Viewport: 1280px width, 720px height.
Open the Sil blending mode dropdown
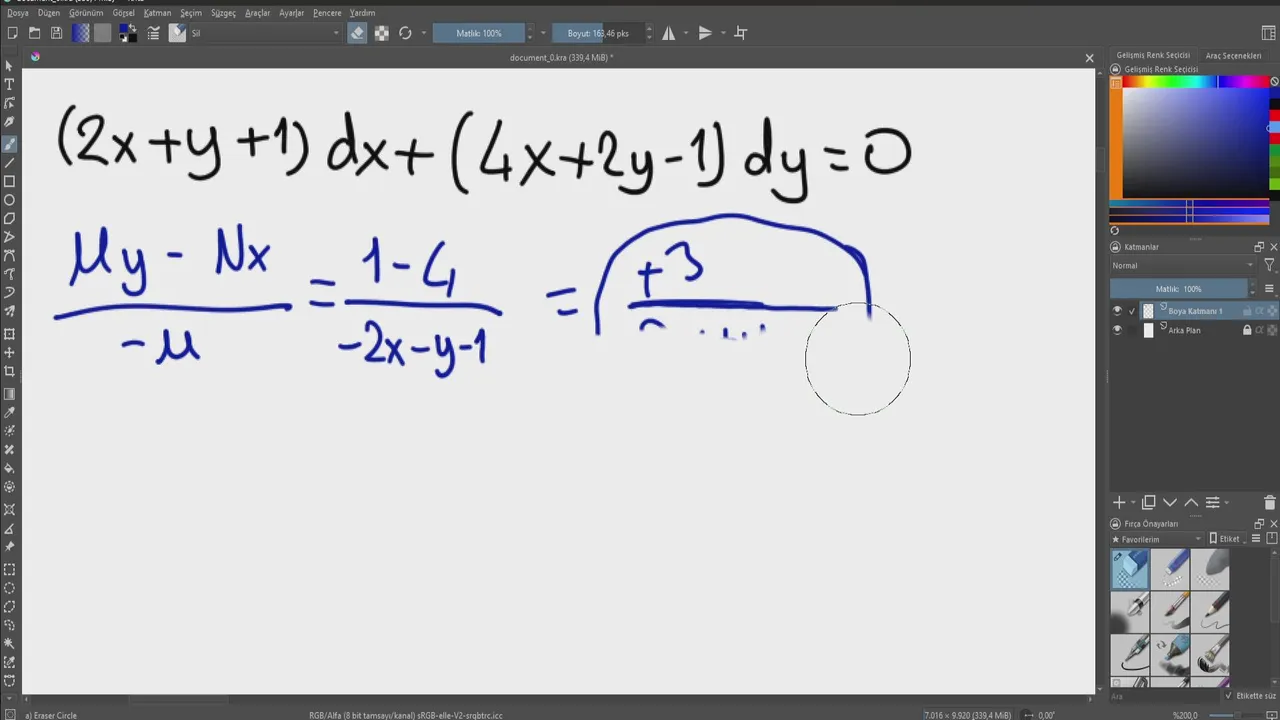tap(265, 33)
